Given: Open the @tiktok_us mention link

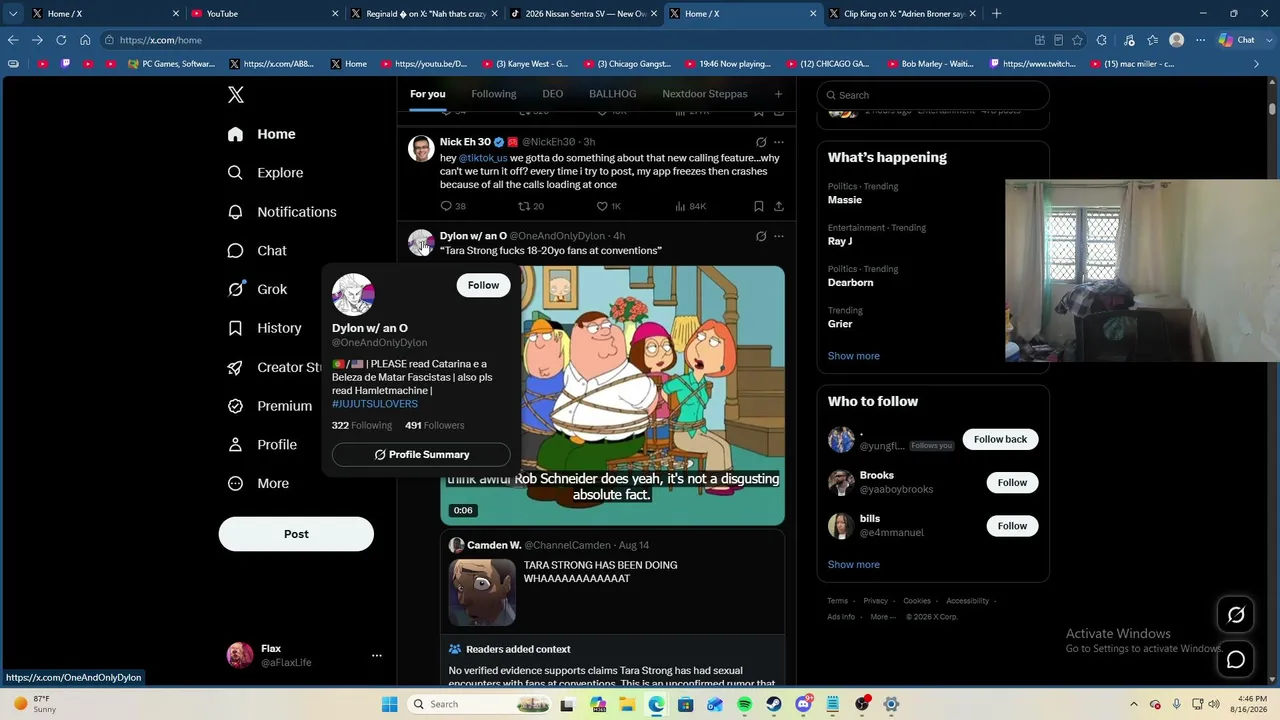Looking at the screenshot, I should point(483,158).
